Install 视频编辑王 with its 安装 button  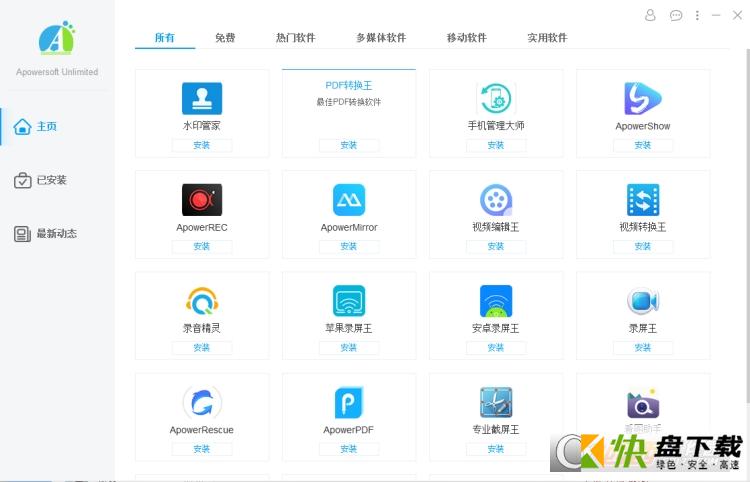coord(496,247)
